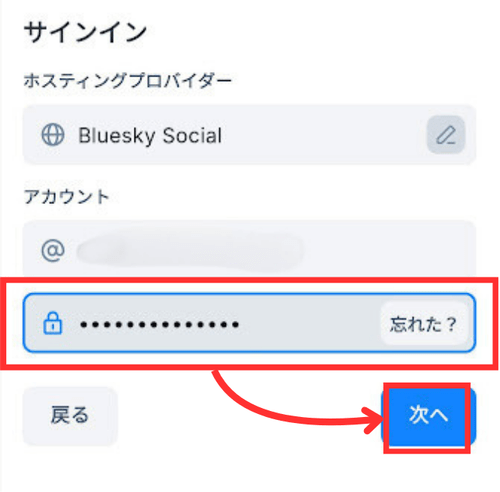
Task: Click empty area right of blurred username
Action: (x=387, y=250)
